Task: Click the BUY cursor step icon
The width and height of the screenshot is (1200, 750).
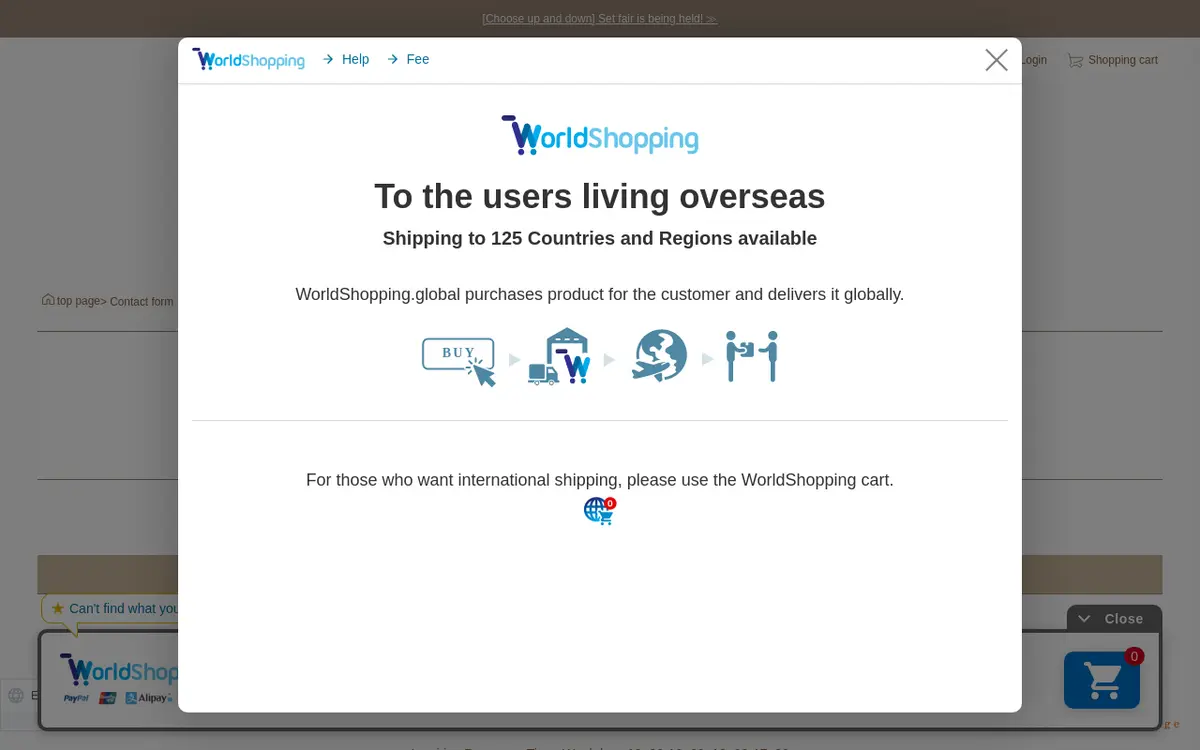Action: click(459, 361)
